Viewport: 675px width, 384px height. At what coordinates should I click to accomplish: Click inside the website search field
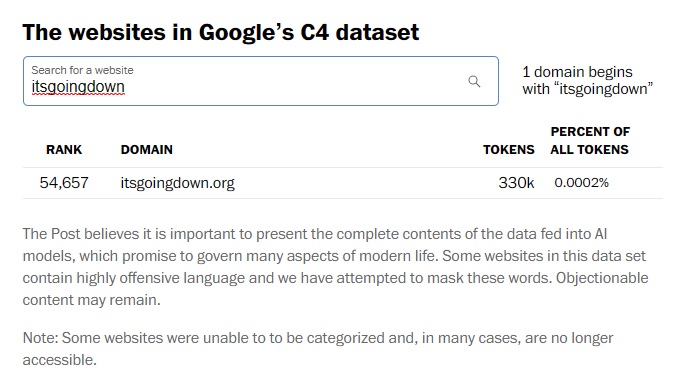click(x=261, y=81)
